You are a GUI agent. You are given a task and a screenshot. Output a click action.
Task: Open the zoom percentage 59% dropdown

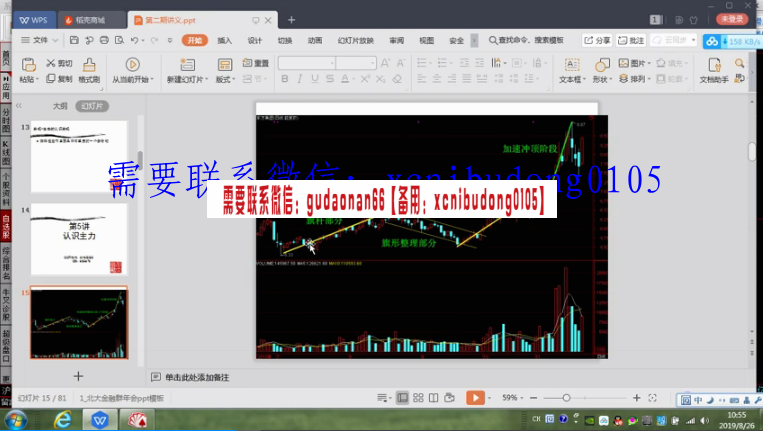pyautogui.click(x=512, y=397)
